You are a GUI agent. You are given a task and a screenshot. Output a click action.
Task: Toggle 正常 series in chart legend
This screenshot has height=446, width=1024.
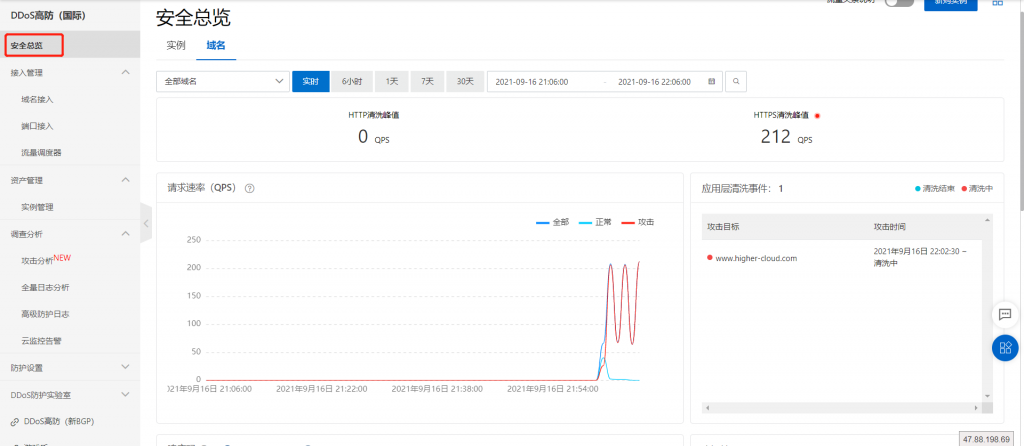[594, 222]
